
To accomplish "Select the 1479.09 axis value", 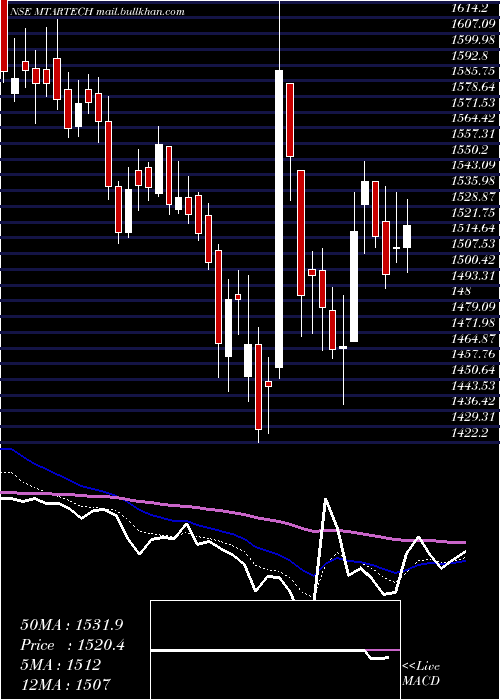I will point(473,307).
